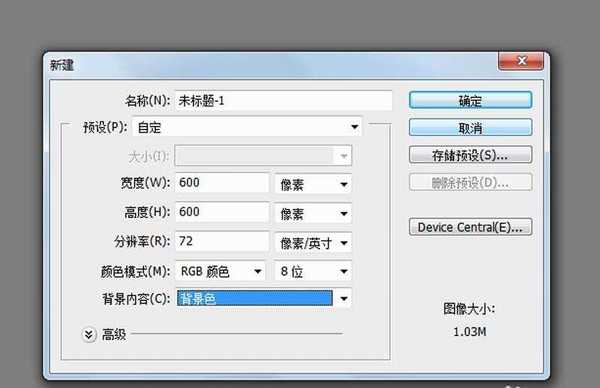Image resolution: width=600 pixels, height=388 pixels.
Task: Open the 宽度 unit dropdown 像素
Action: coord(313,184)
